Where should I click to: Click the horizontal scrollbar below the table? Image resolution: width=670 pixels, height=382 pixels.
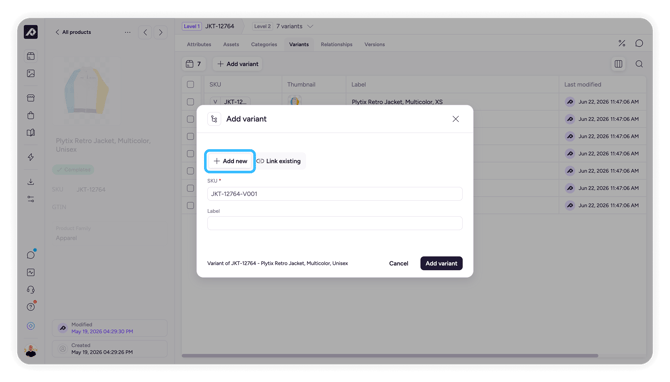390,356
